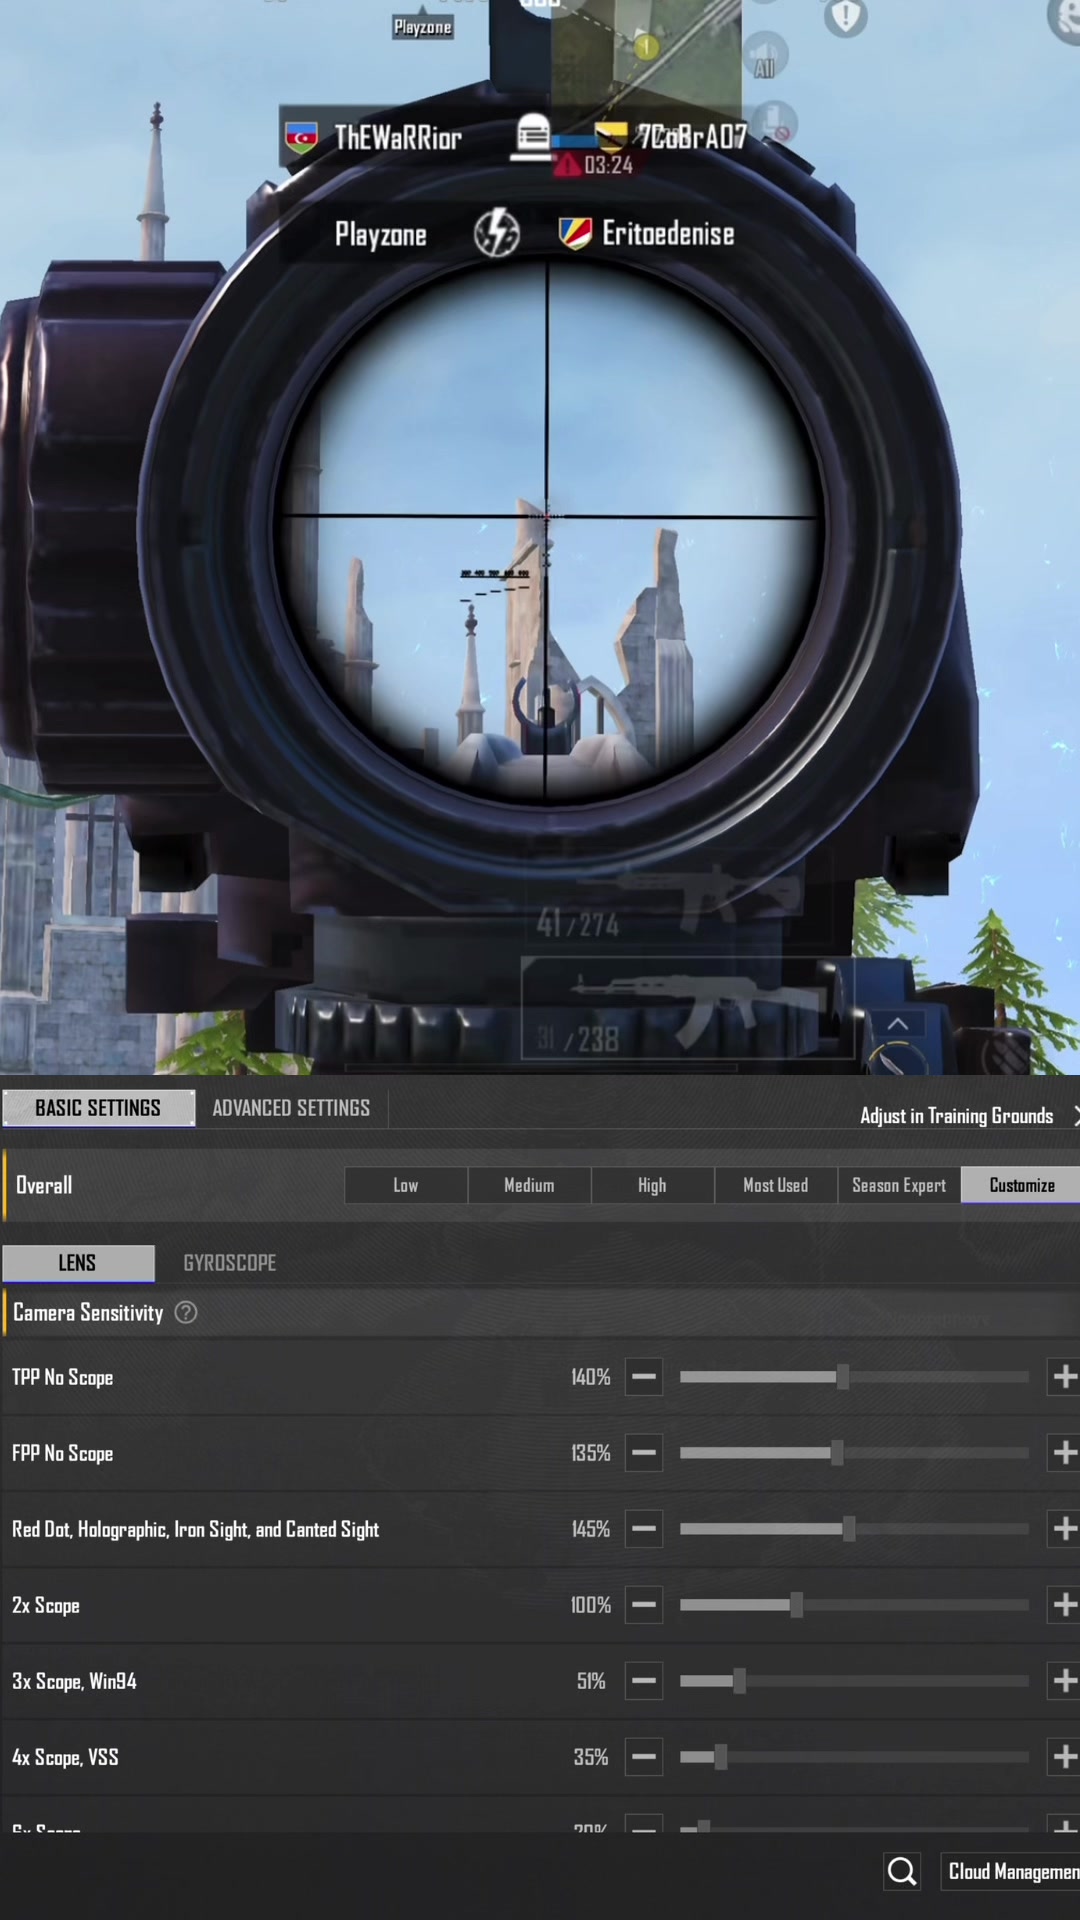This screenshot has width=1080, height=1920.
Task: Increase Red Dot, Holographic sensitivity
Action: (1064, 1529)
